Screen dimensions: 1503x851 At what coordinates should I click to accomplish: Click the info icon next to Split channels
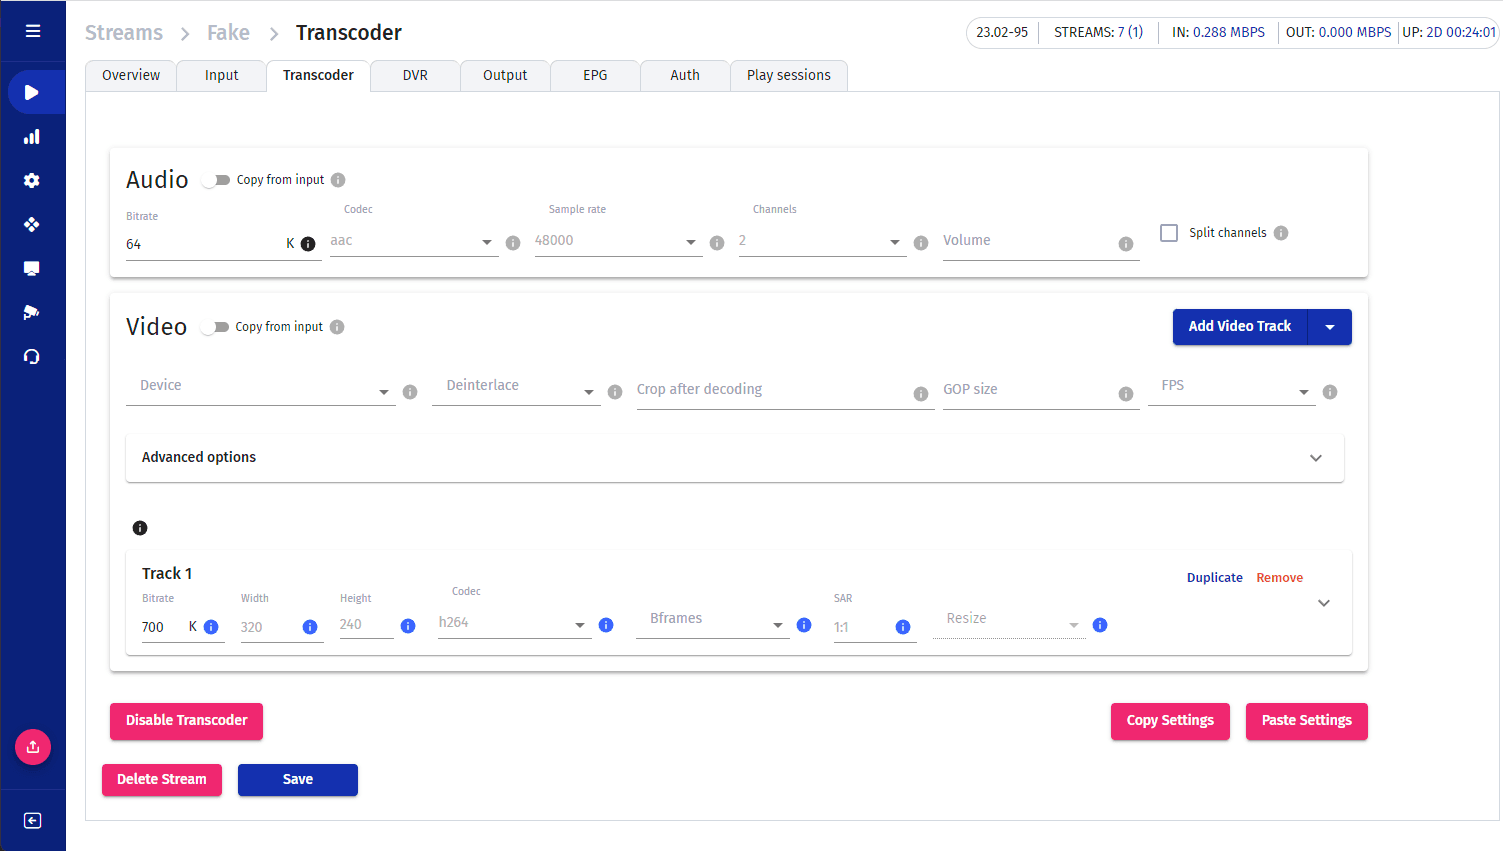1281,233
